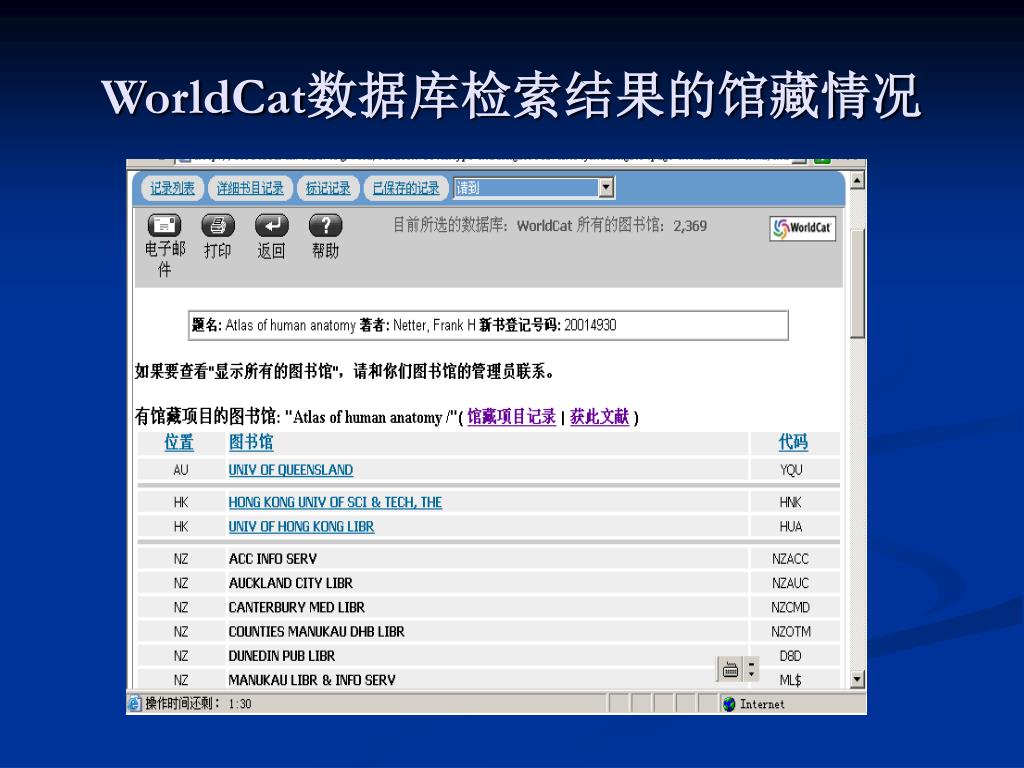This screenshot has width=1024, height=768.
Task: Open the 记录列表 tab
Action: (172, 188)
